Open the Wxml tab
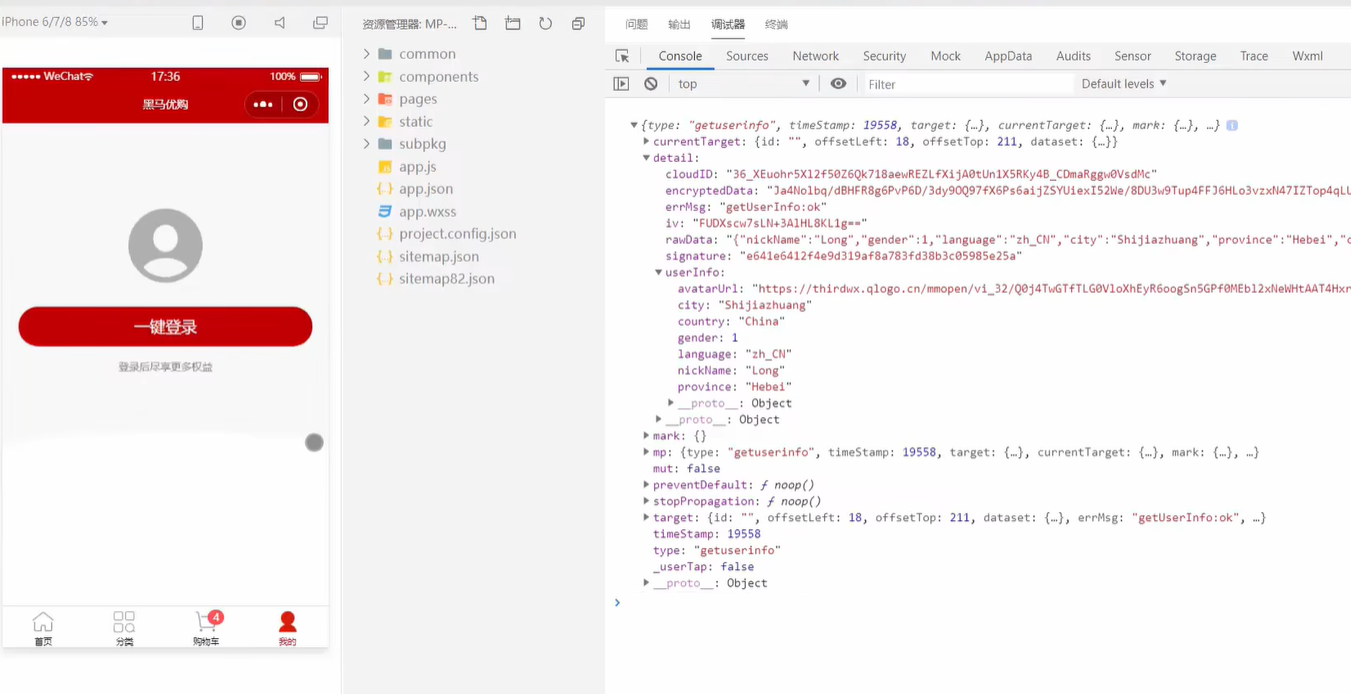The image size is (1351, 694). click(x=1307, y=56)
